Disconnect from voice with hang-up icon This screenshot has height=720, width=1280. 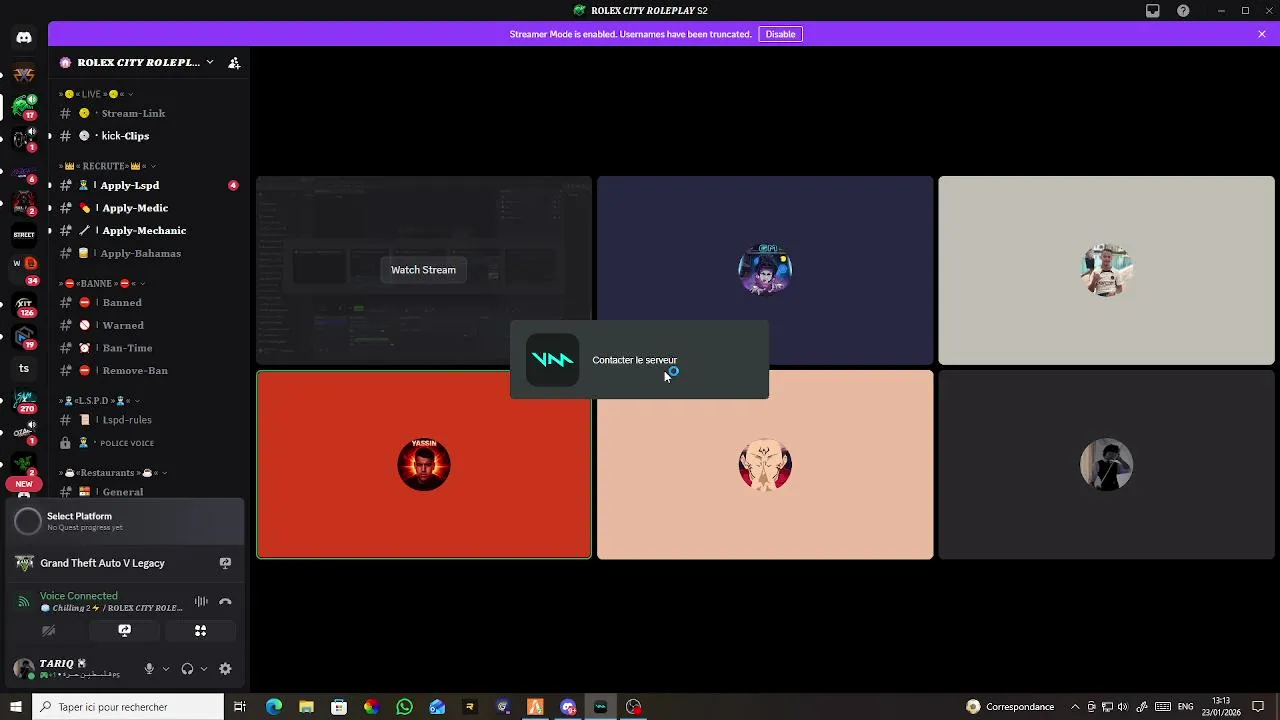[225, 601]
